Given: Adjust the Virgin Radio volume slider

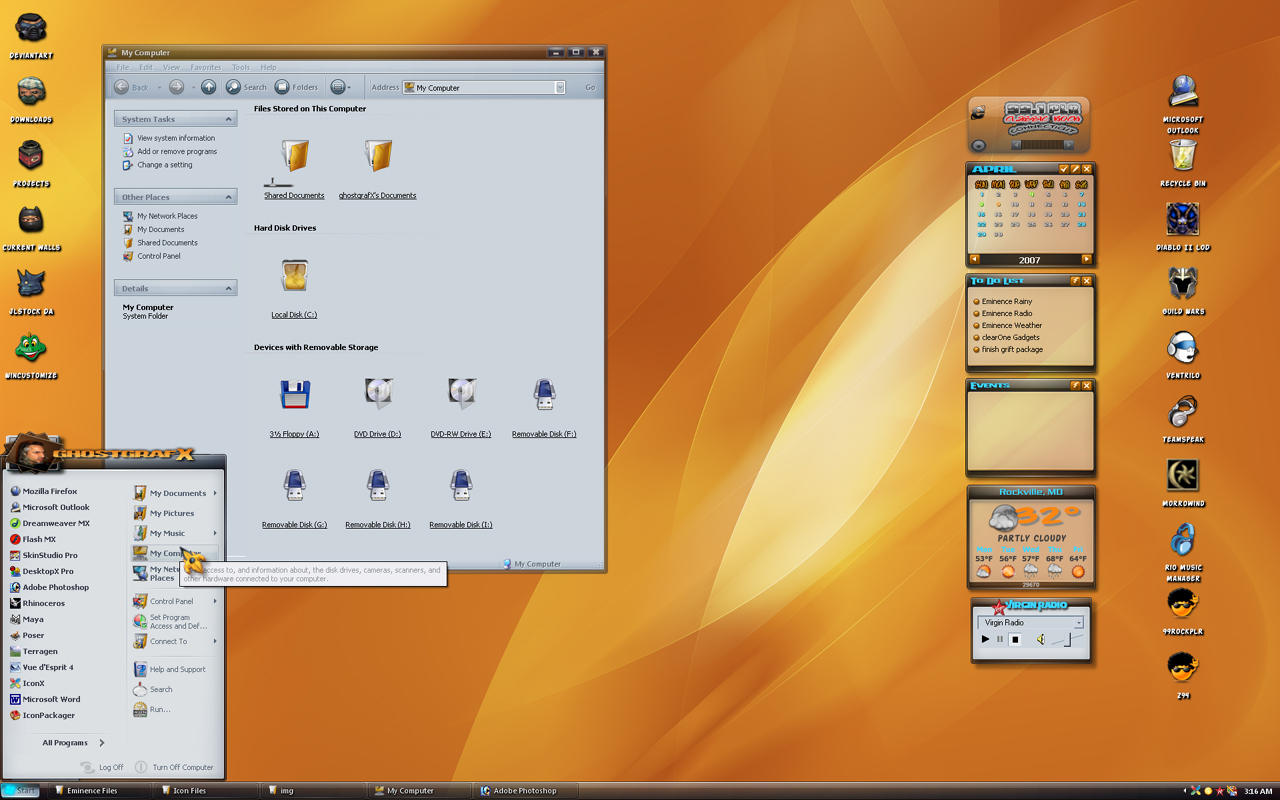Looking at the screenshot, I should 1067,639.
